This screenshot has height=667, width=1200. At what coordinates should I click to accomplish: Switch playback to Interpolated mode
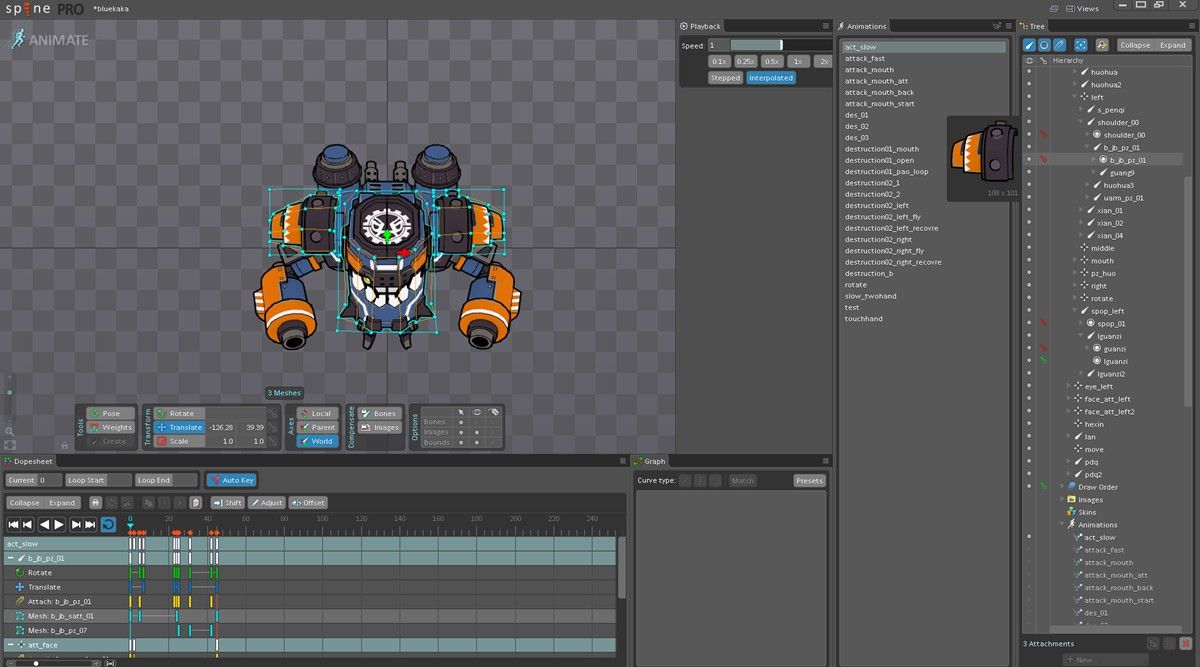coord(771,77)
